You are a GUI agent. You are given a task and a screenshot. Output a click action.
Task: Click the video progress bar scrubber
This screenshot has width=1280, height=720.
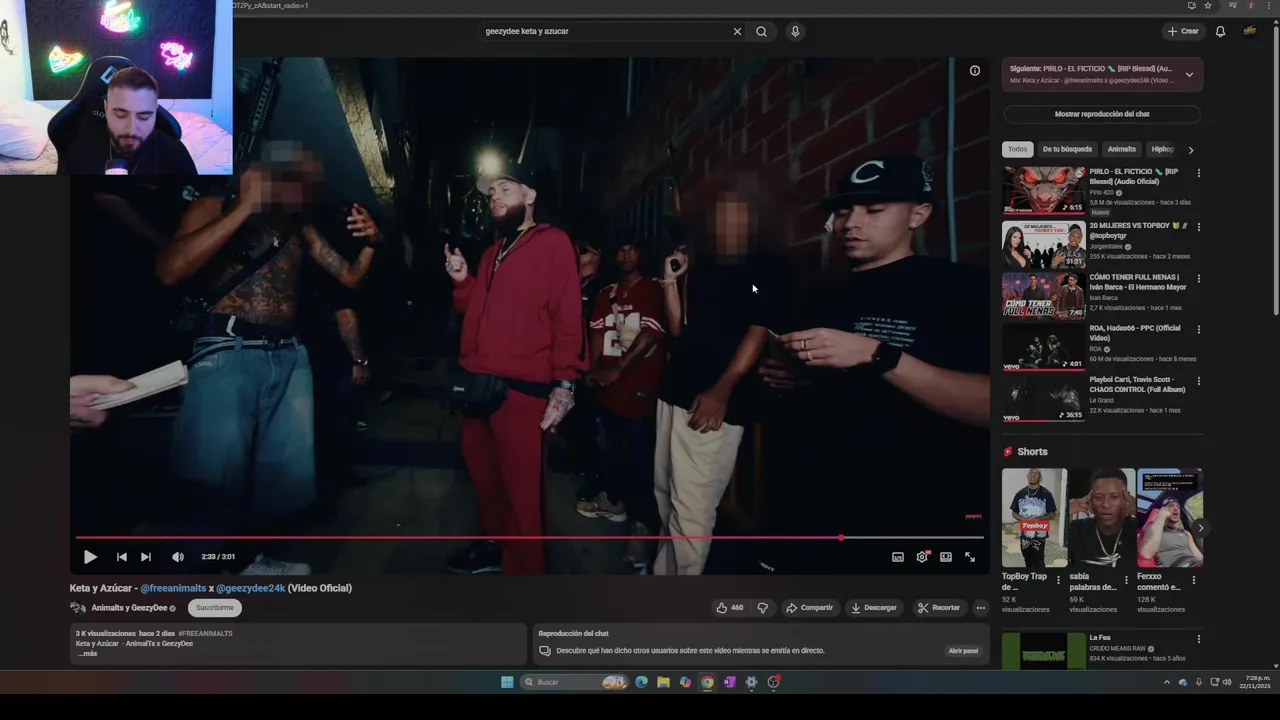(841, 538)
